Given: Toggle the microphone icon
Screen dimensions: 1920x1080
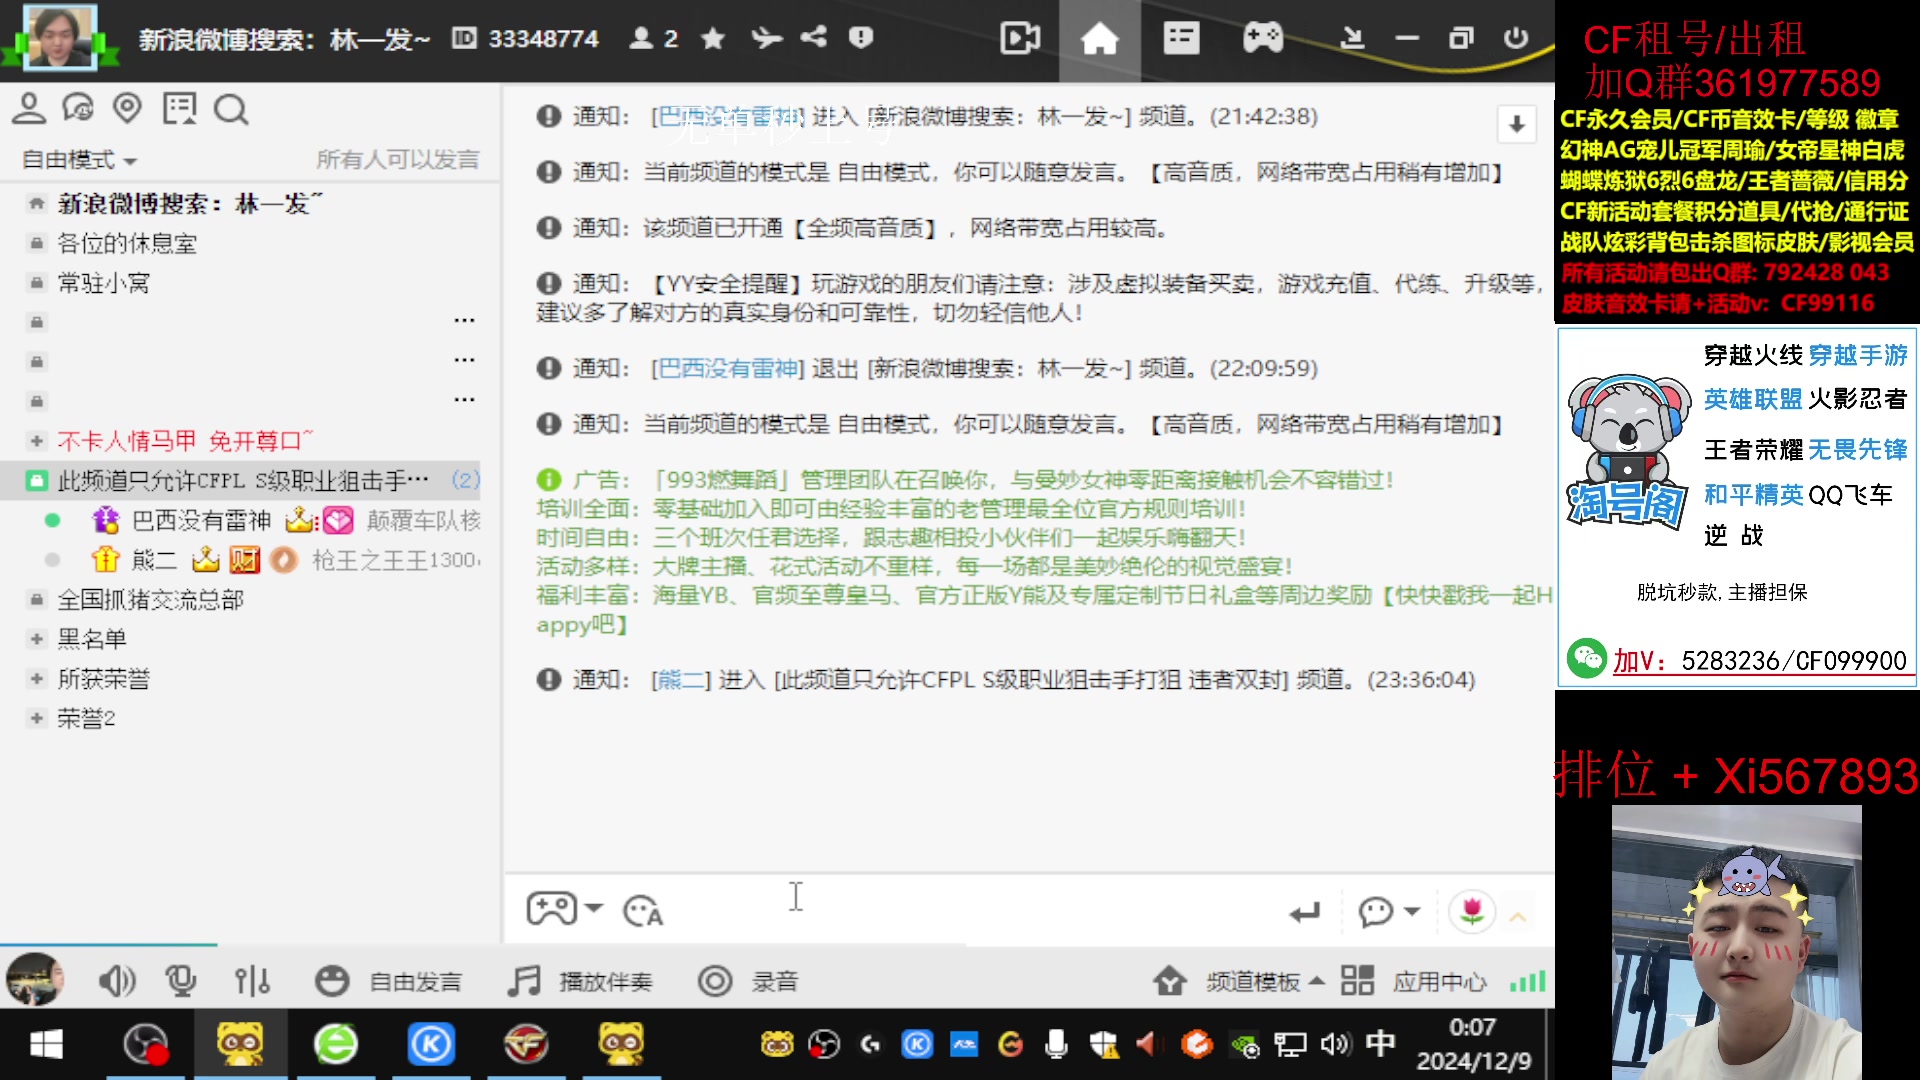Looking at the screenshot, I should [181, 981].
